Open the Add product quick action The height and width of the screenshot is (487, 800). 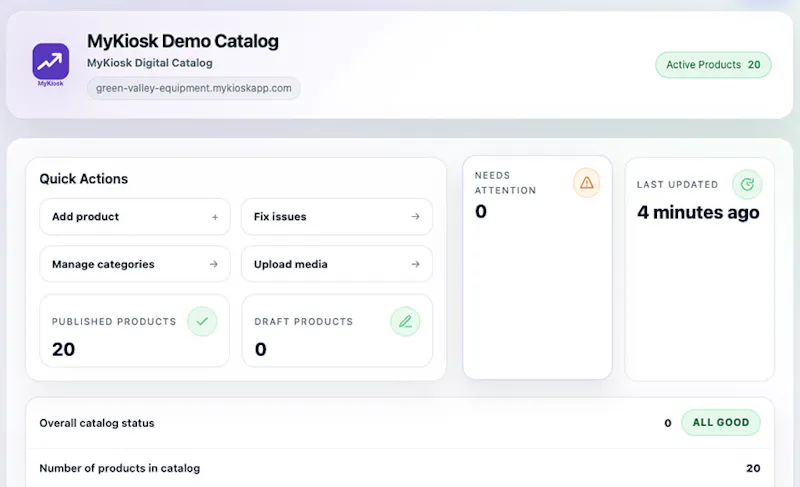[135, 217]
